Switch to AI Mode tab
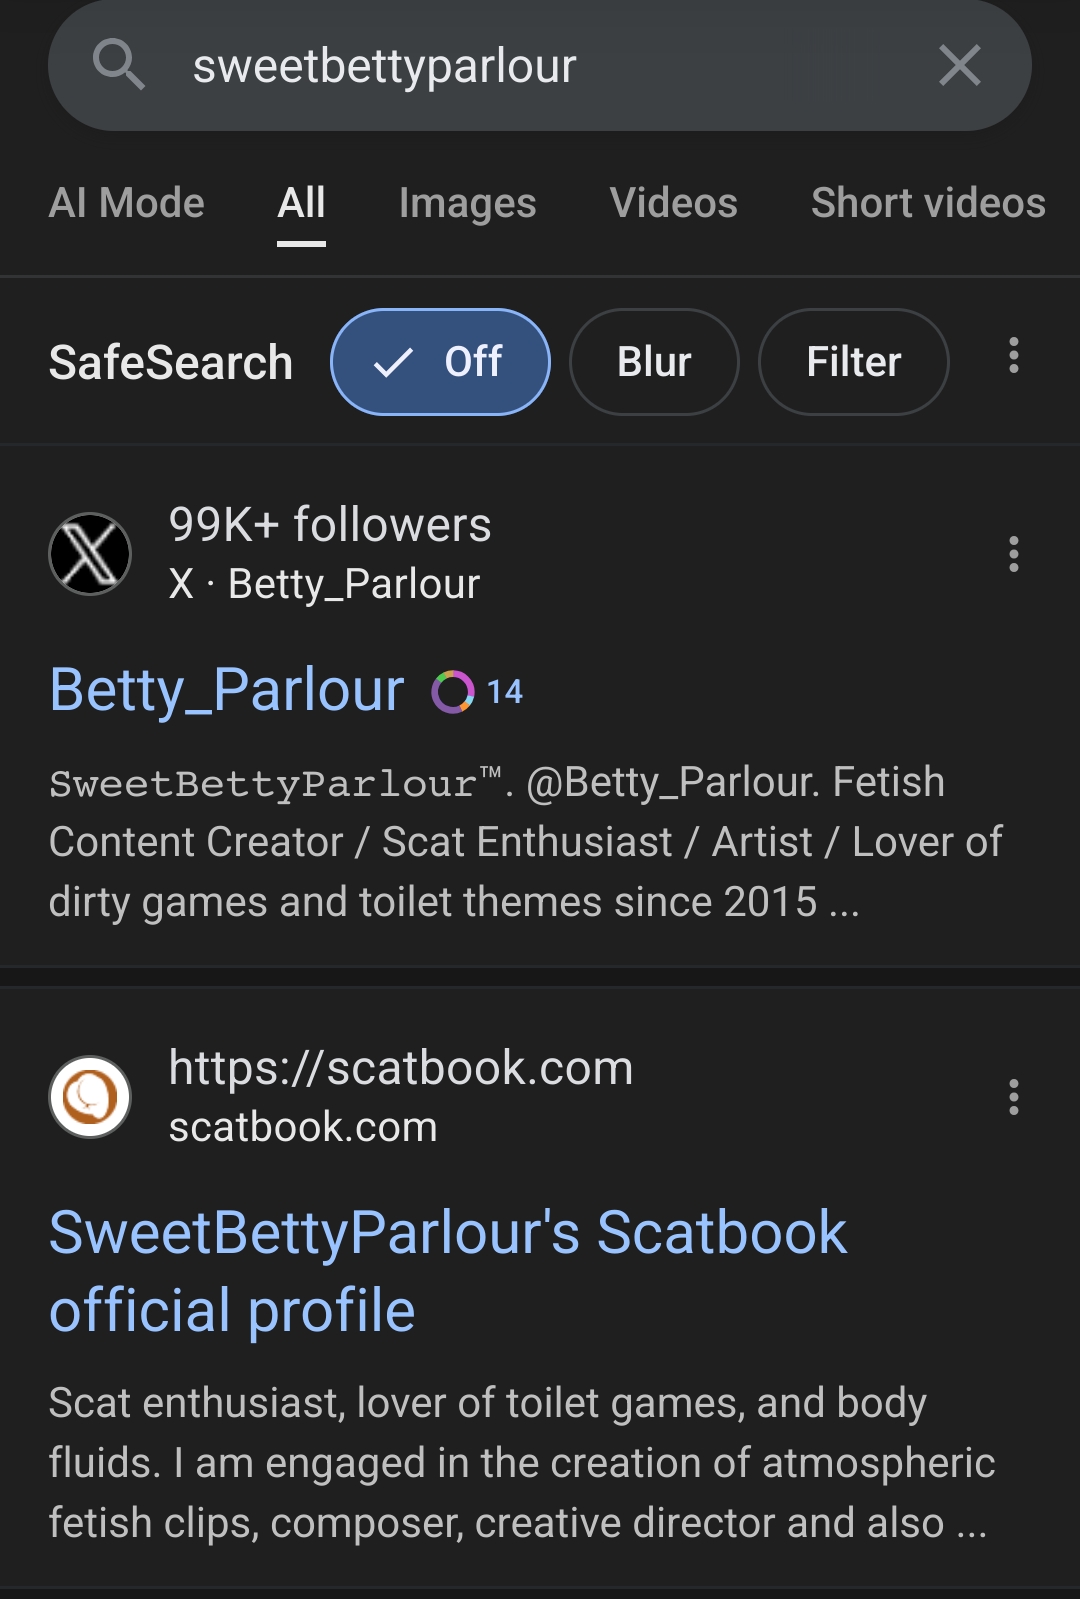Image resolution: width=1080 pixels, height=1599 pixels. tap(127, 203)
